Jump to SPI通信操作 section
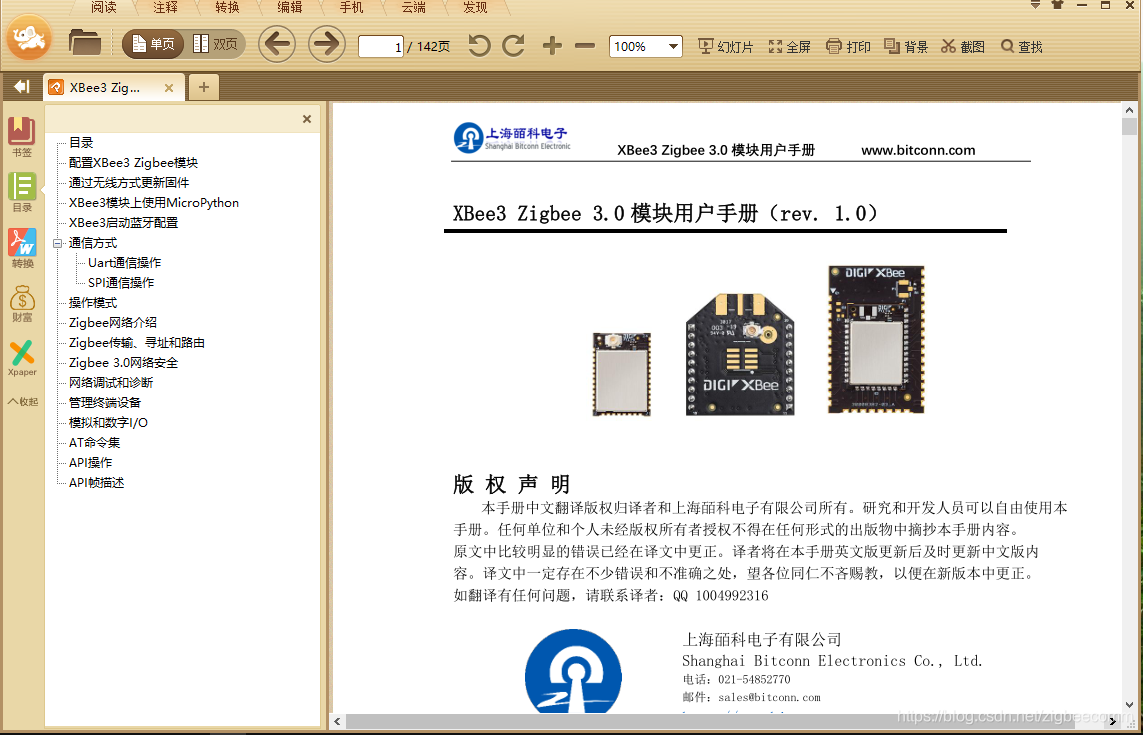 [121, 283]
